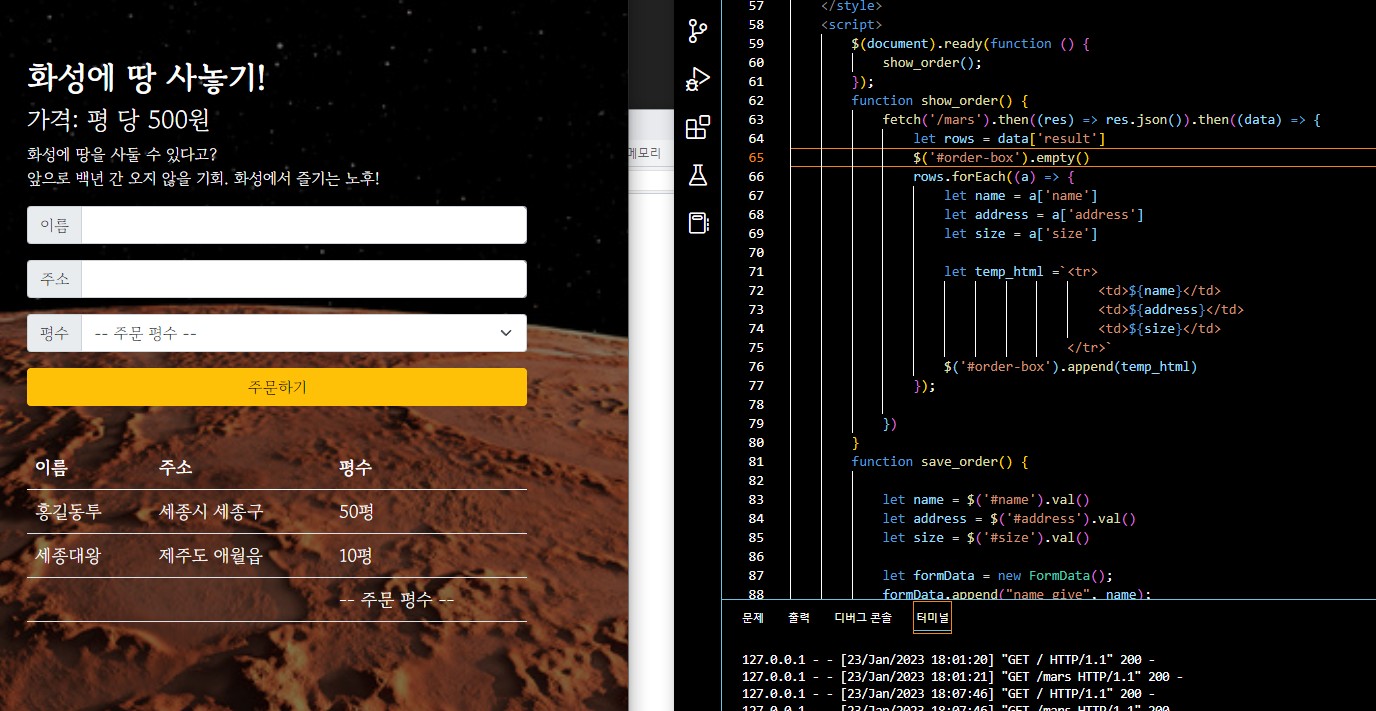The height and width of the screenshot is (711, 1376).
Task: Click '<script>' tag on line 58
Action: tap(851, 25)
